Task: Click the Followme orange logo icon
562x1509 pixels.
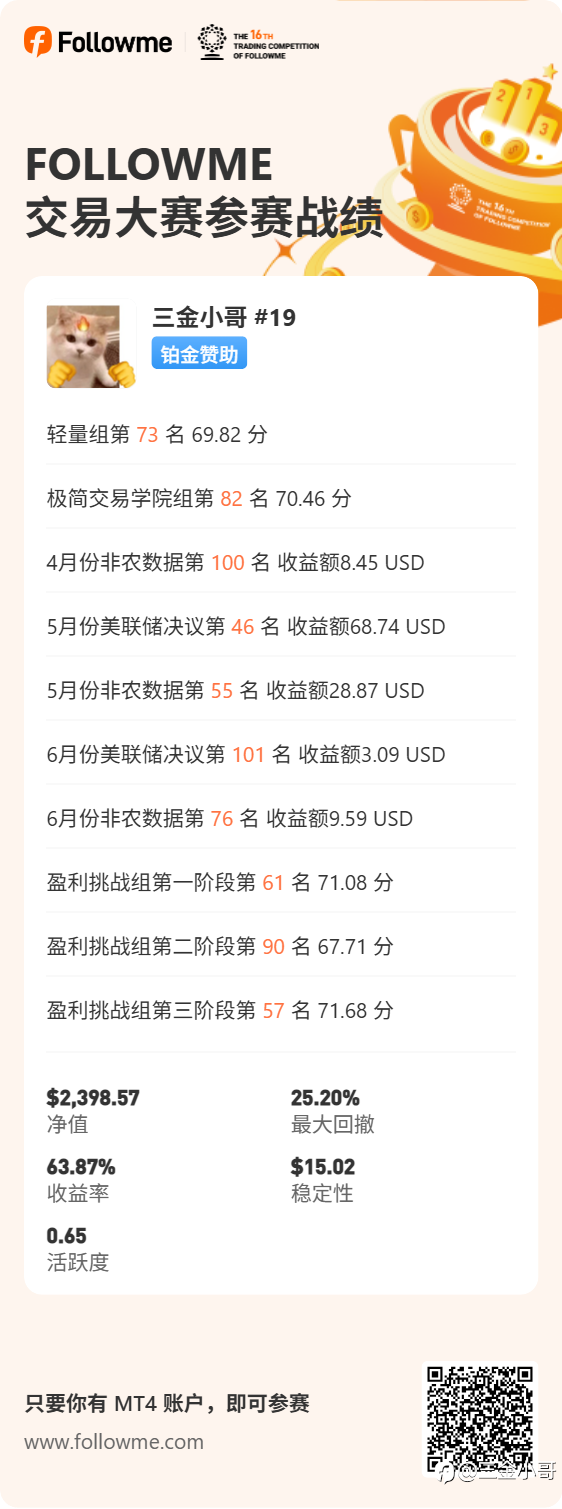Action: [37, 42]
